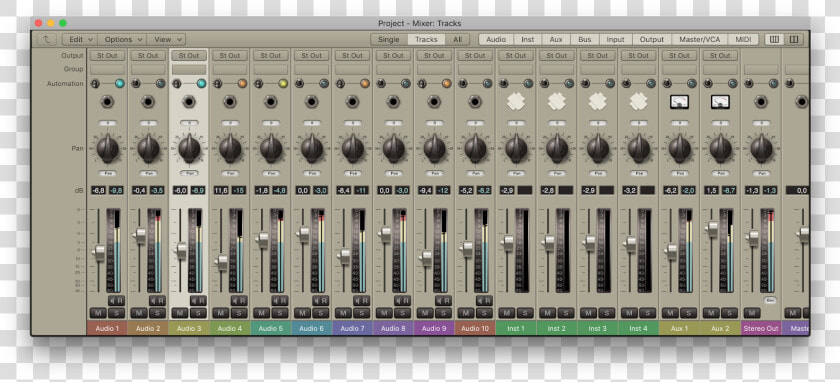The height and width of the screenshot is (382, 840).
Task: Open the instrument plug-in icon on Inst 2
Action: 557,101
